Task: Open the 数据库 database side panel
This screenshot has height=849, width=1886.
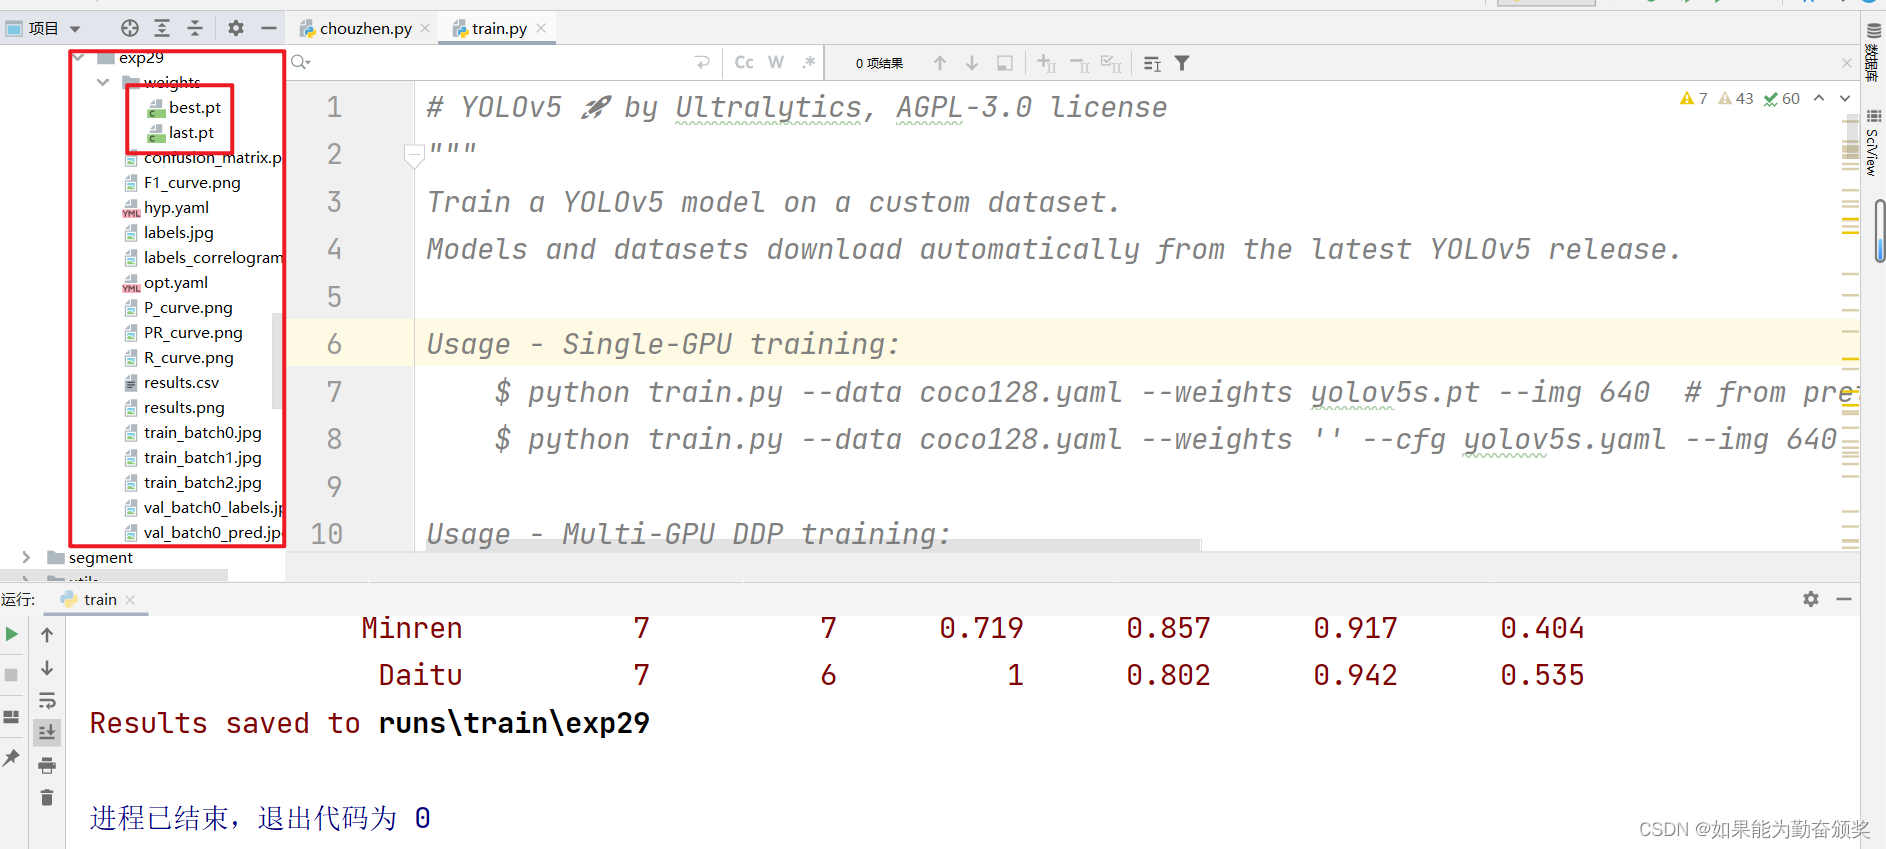Action: pyautogui.click(x=1873, y=52)
